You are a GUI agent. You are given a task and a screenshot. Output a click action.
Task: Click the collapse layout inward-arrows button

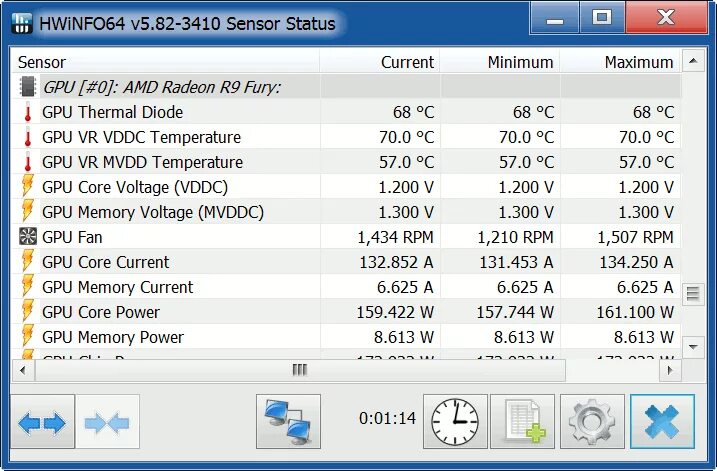click(x=108, y=422)
